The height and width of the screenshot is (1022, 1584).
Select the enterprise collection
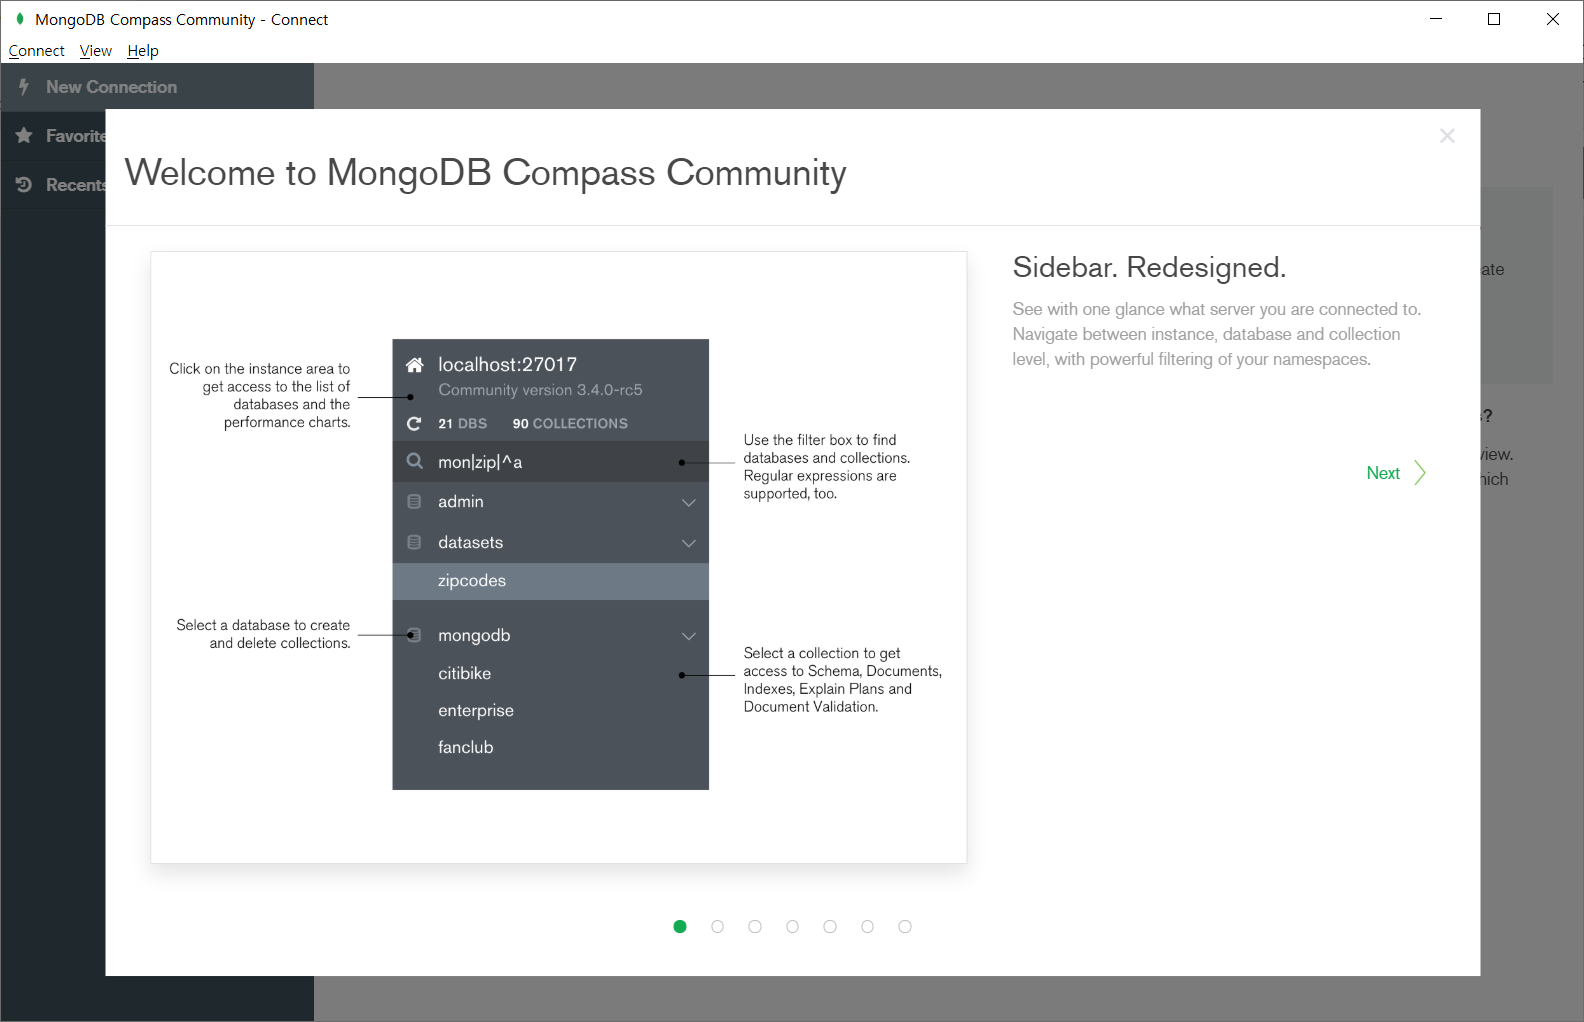(x=476, y=710)
